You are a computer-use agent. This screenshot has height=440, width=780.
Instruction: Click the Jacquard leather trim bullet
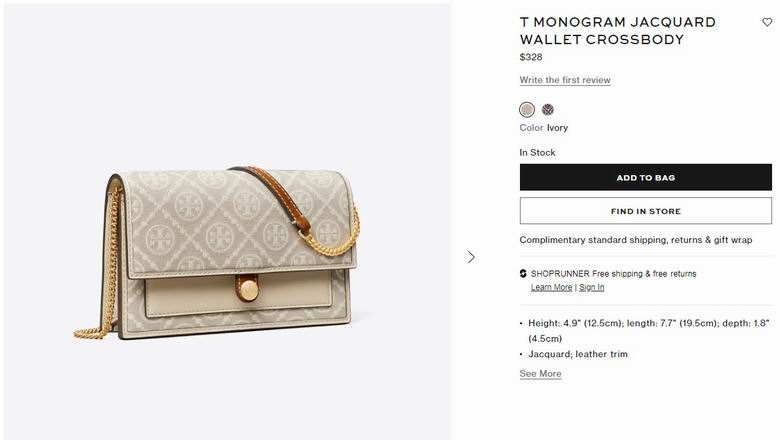tap(578, 354)
